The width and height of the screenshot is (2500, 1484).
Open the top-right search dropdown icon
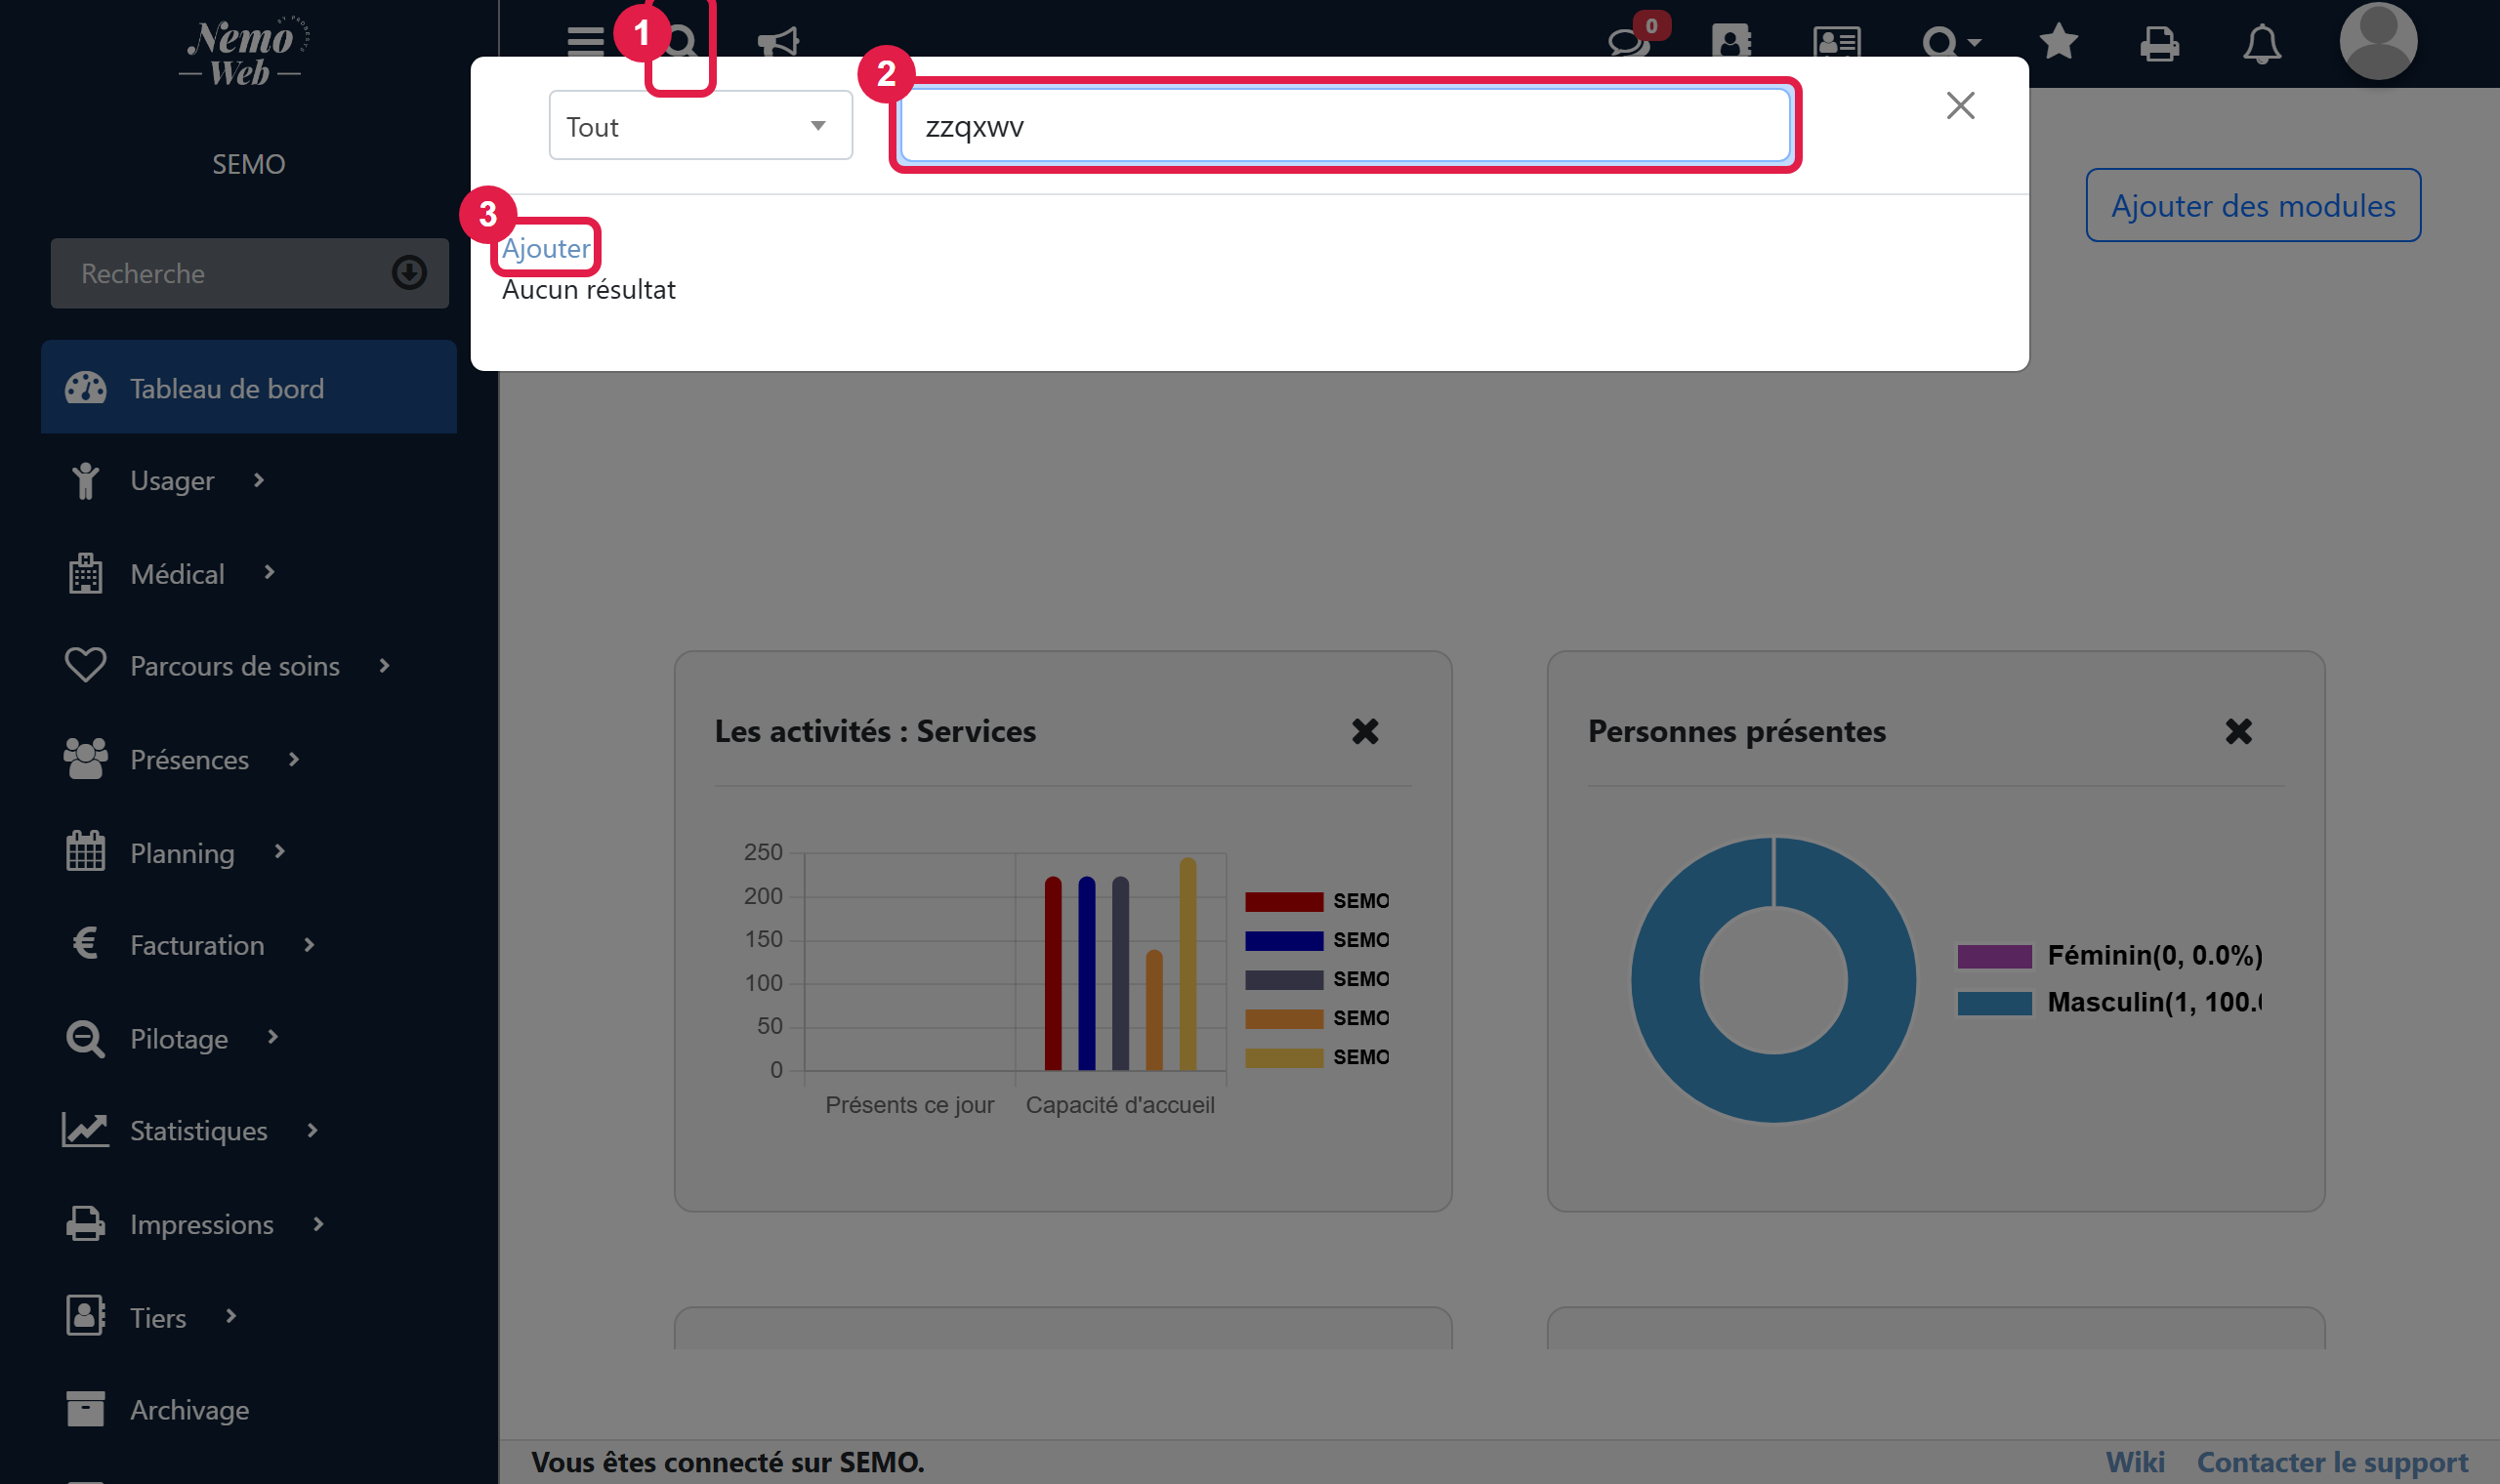click(x=1950, y=42)
